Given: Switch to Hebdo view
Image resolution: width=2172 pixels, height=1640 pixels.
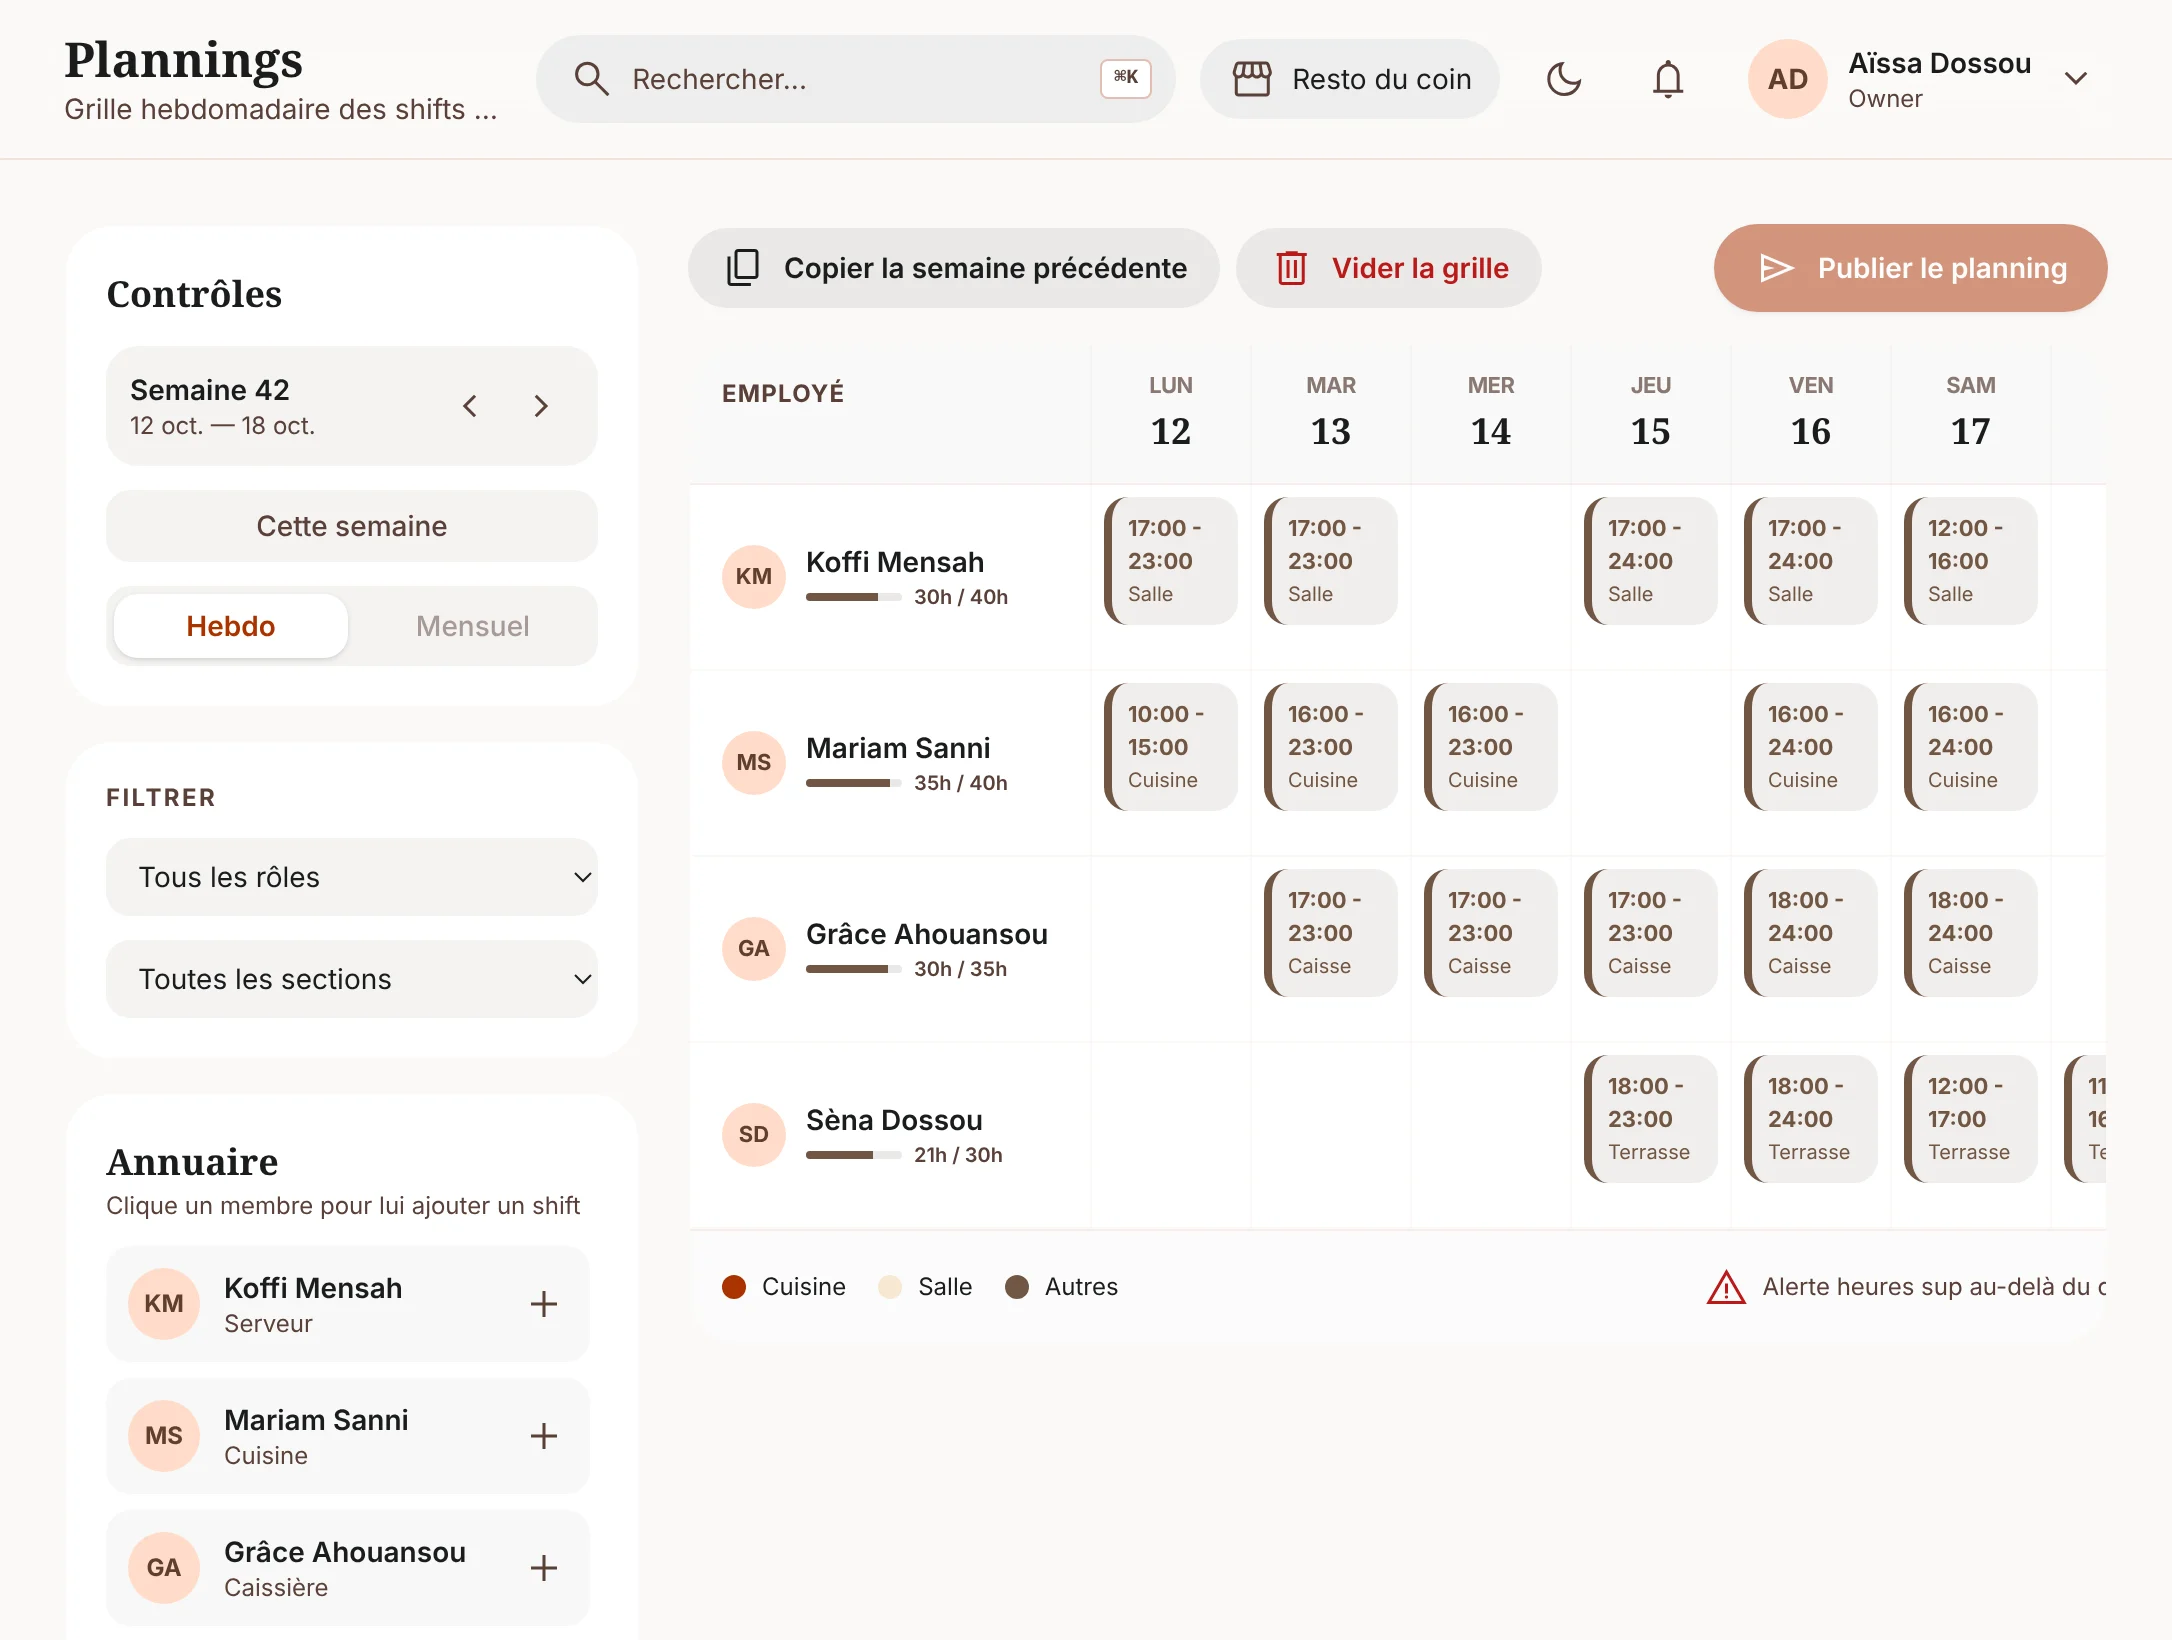Looking at the screenshot, I should [x=231, y=626].
